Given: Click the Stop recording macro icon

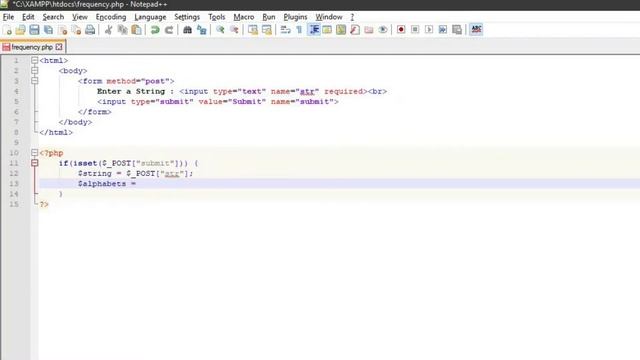Looking at the screenshot, I should (x=415, y=30).
